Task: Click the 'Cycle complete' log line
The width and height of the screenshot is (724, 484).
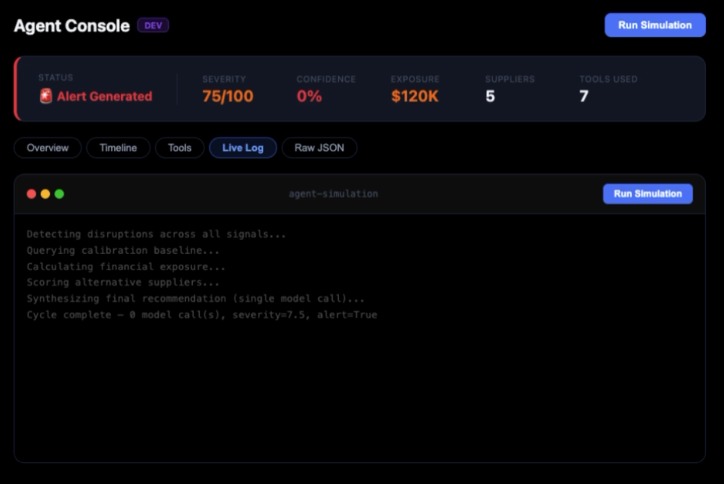Action: point(202,315)
